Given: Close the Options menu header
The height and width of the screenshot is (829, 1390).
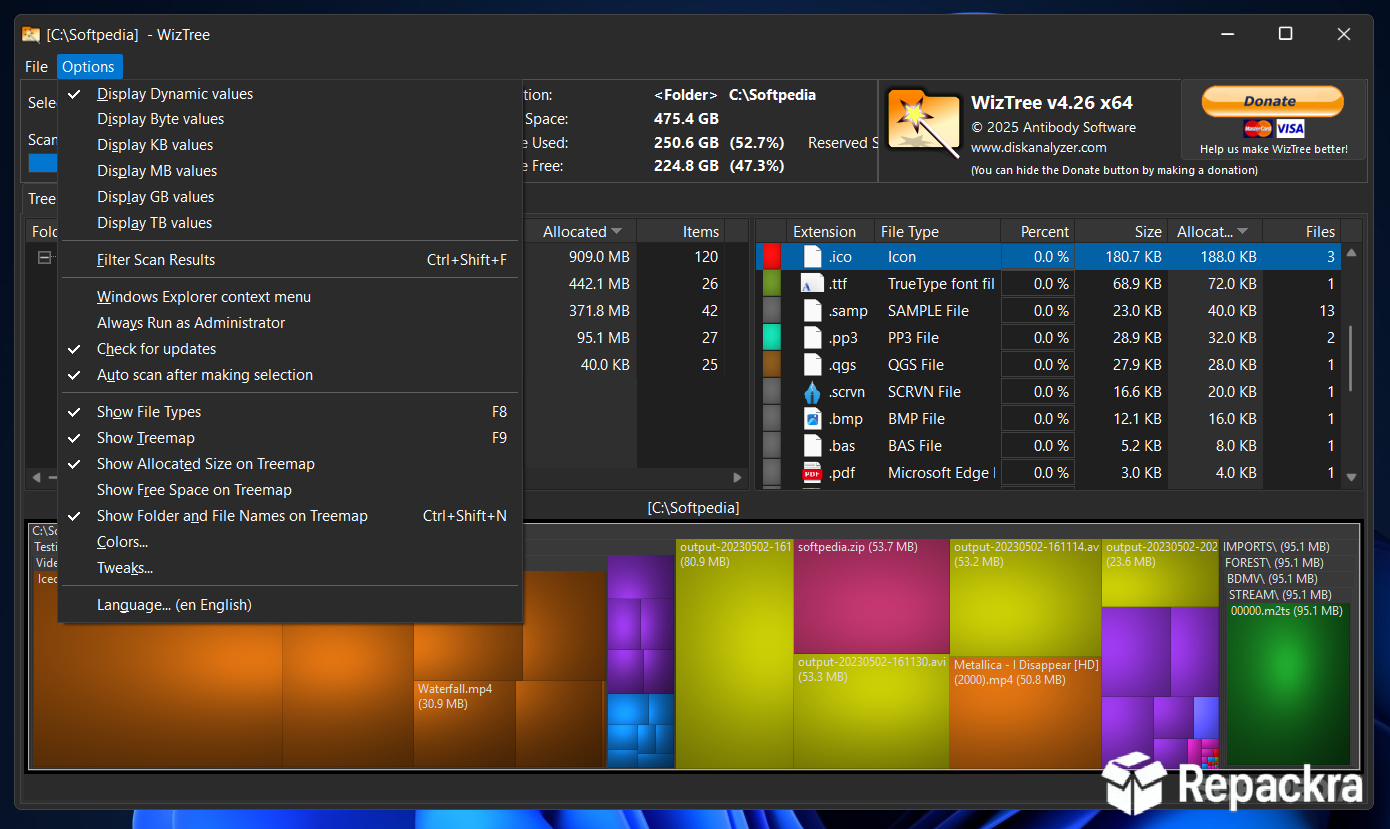Looking at the screenshot, I should coord(88,67).
